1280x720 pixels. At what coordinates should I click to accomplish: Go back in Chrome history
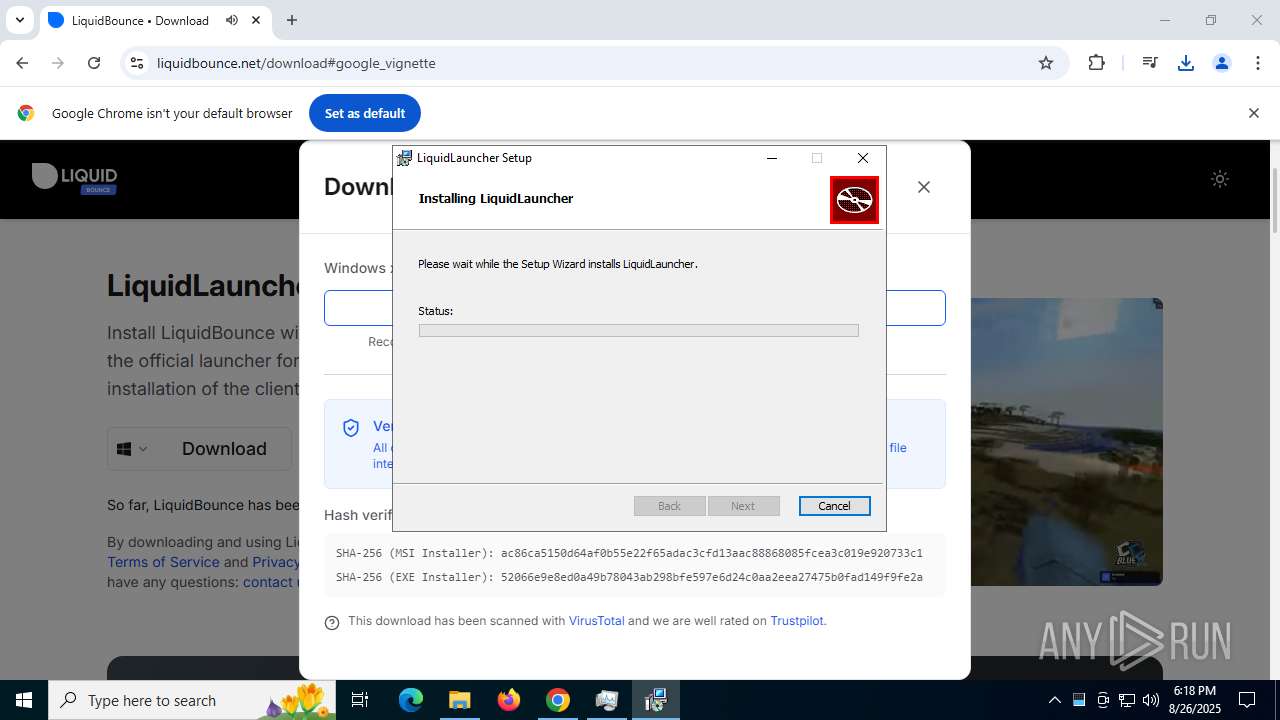pyautogui.click(x=22, y=63)
